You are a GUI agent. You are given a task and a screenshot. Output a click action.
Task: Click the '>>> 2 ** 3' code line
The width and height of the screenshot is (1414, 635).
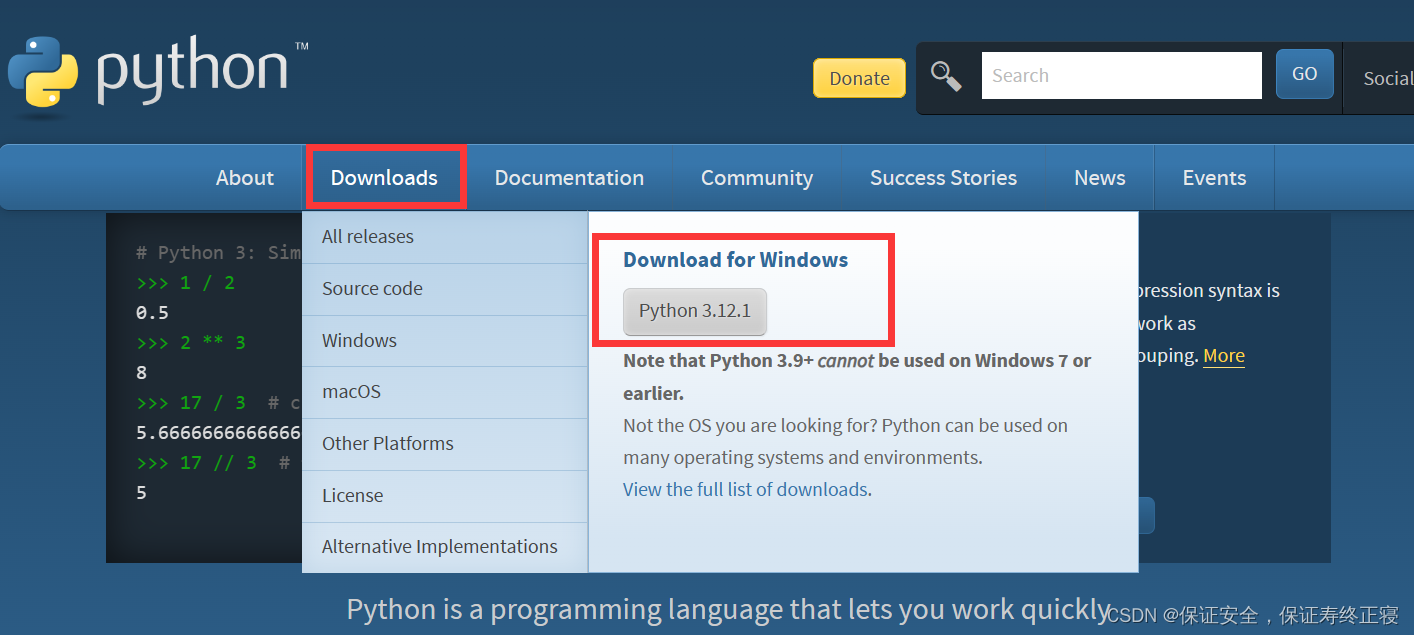tap(190, 343)
